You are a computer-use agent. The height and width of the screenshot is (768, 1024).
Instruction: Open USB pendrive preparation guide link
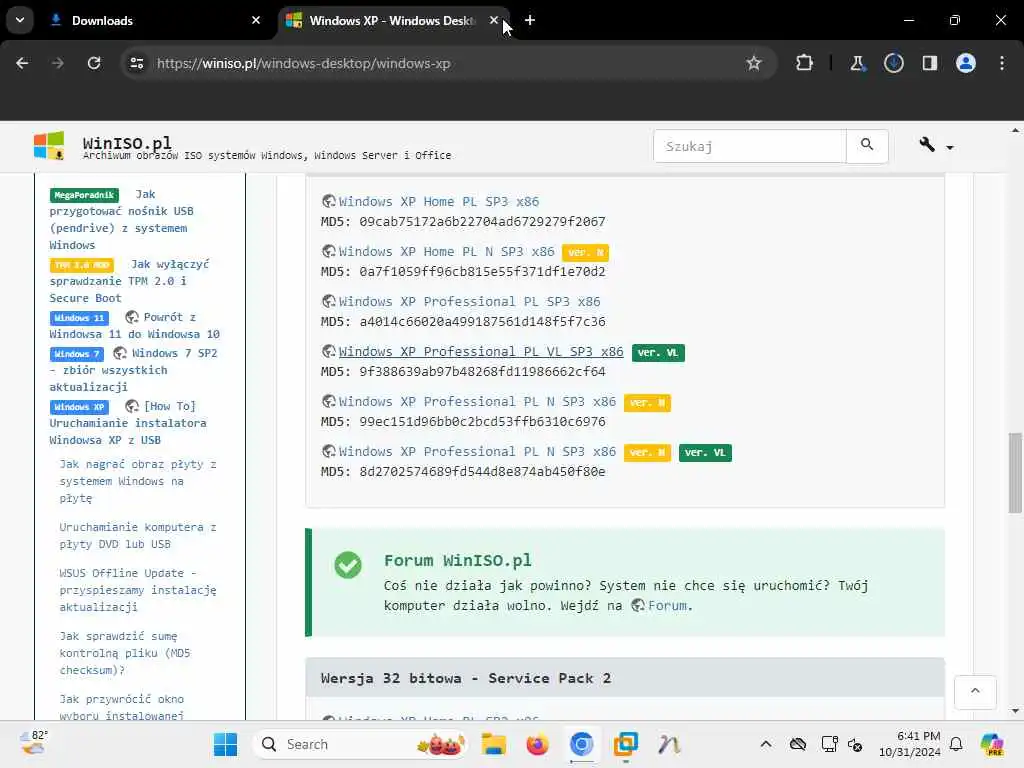(x=122, y=220)
